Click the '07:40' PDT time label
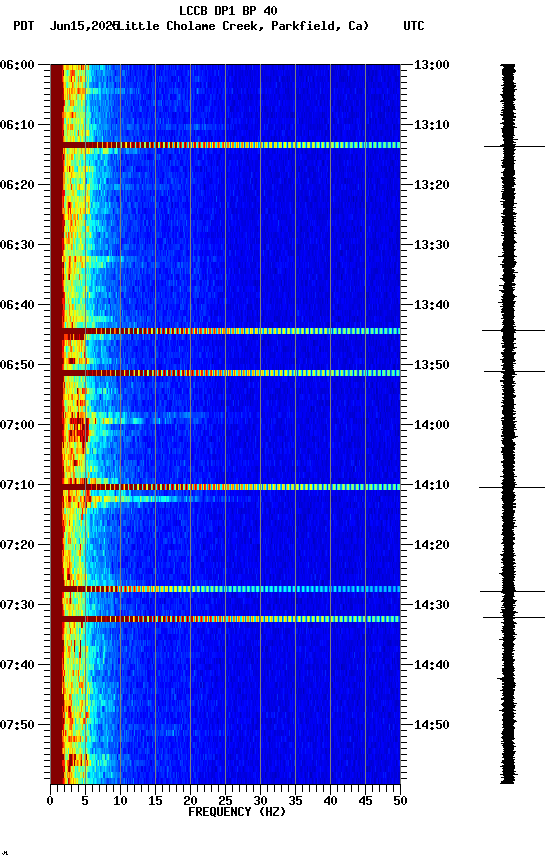Image resolution: width=552 pixels, height=864 pixels. tap(17, 666)
